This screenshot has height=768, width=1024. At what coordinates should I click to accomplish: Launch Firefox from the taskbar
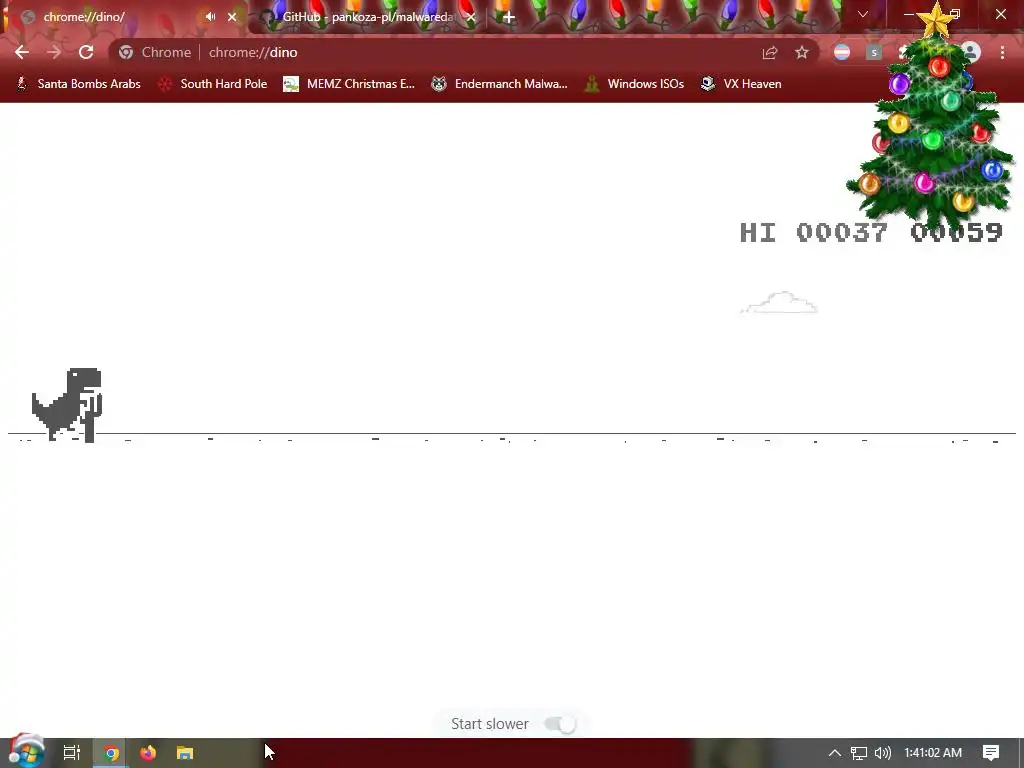coord(148,753)
